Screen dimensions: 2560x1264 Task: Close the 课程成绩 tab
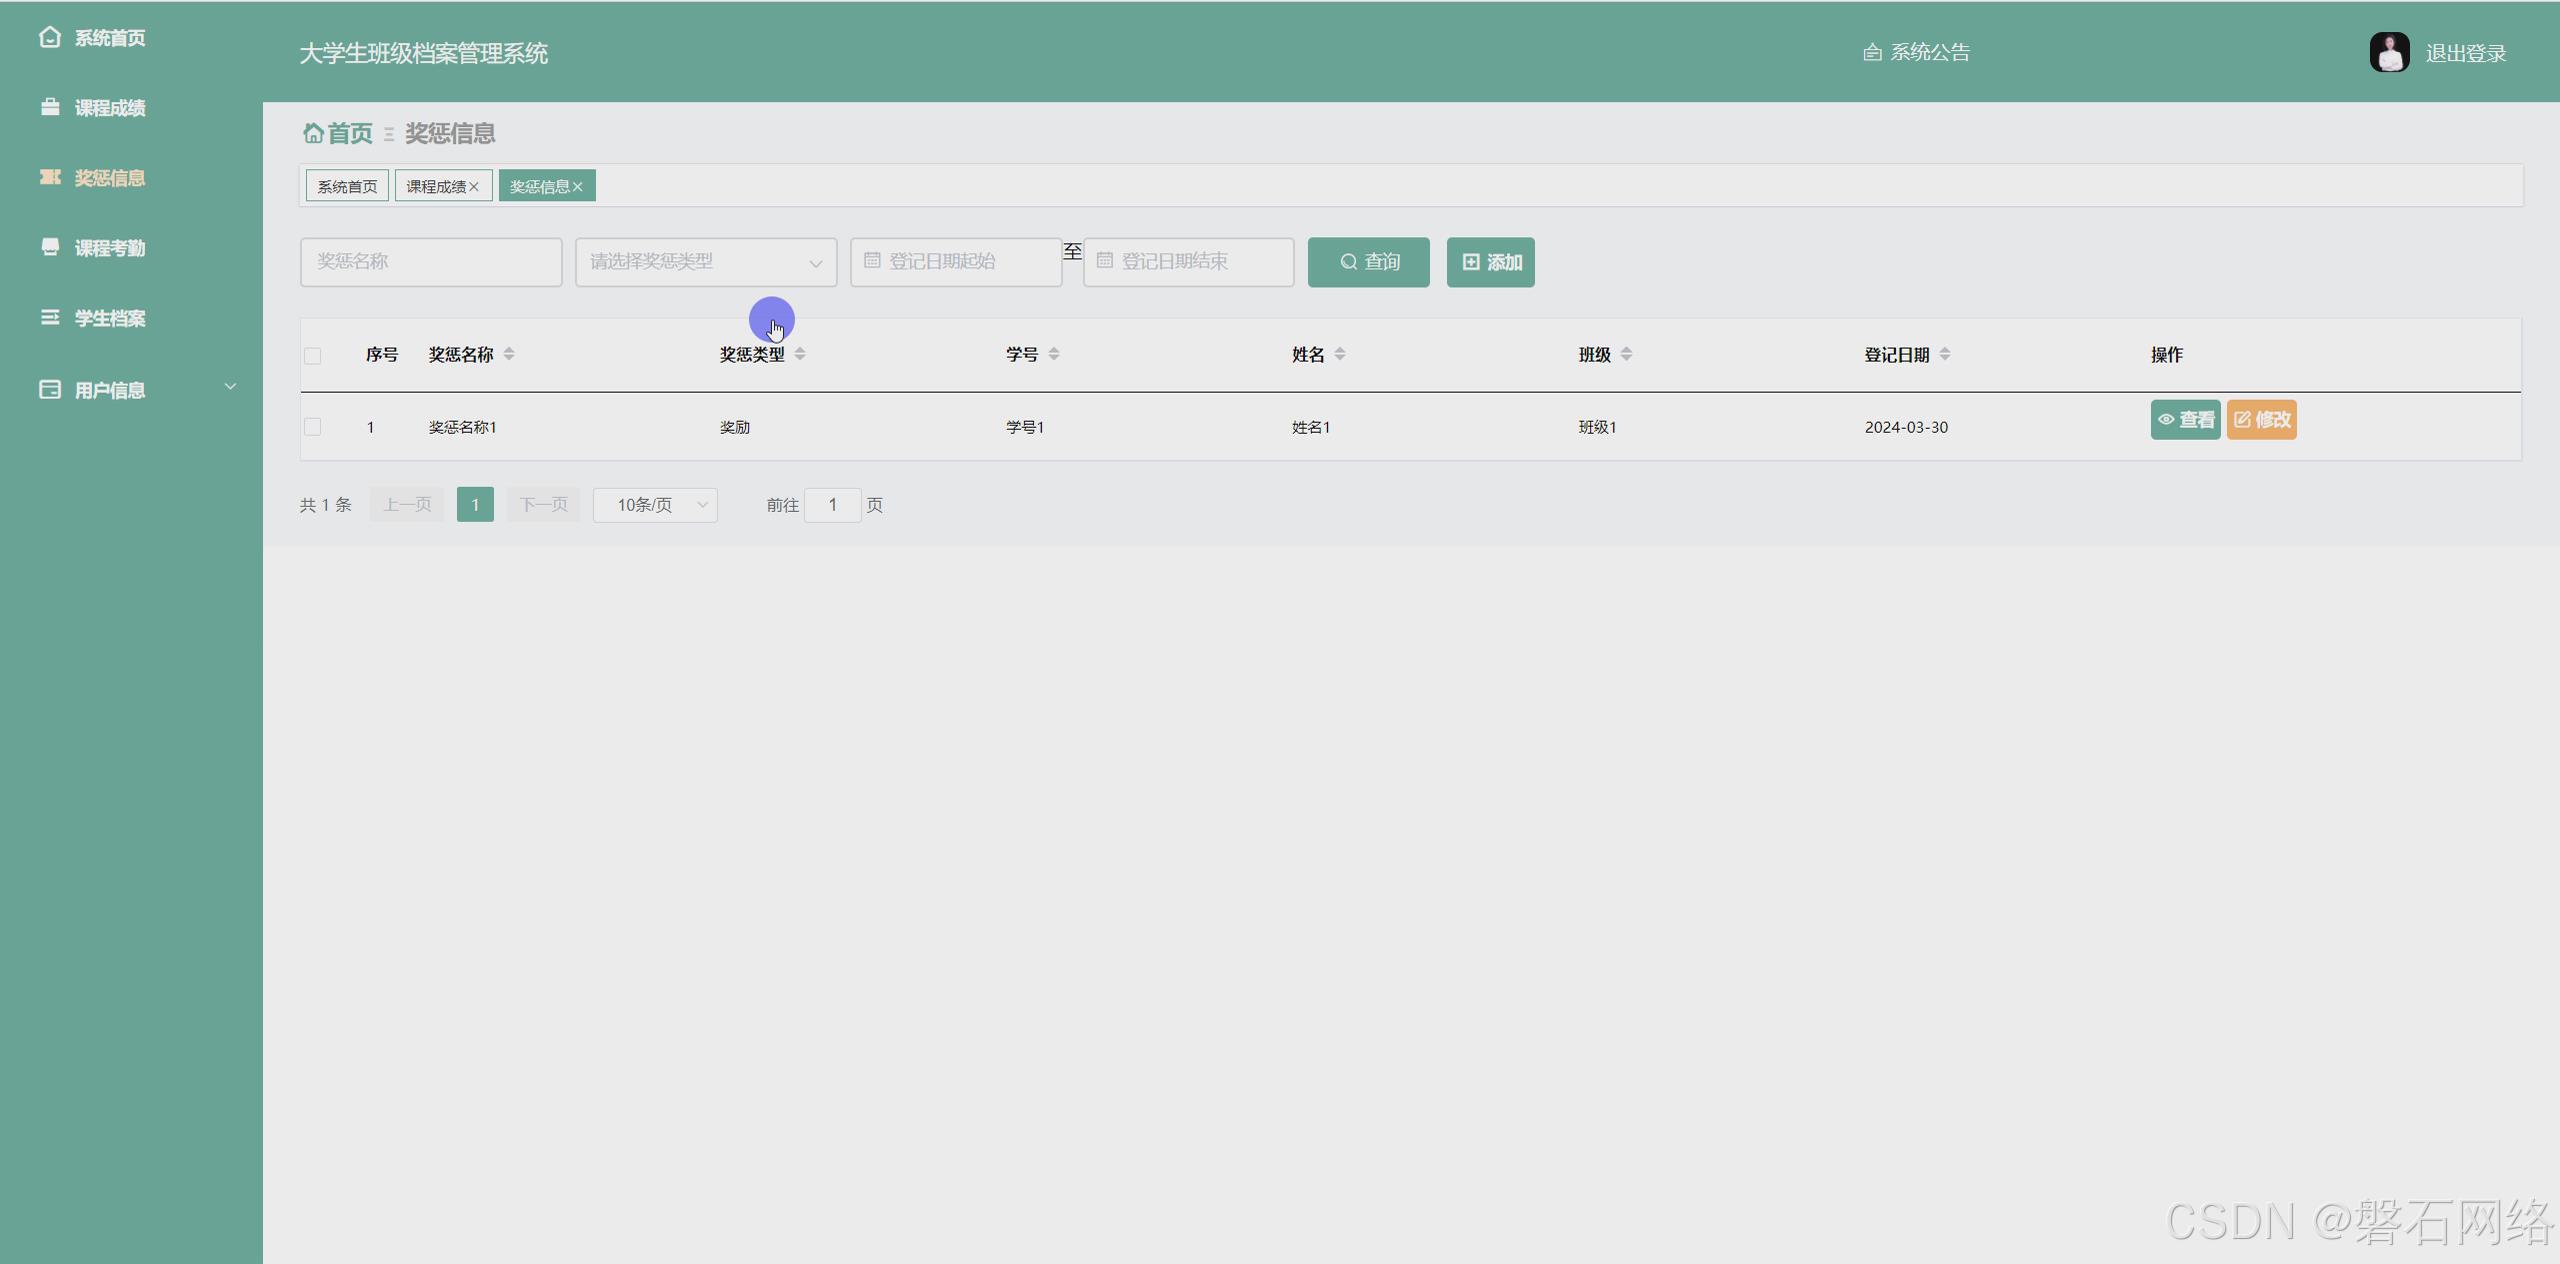[x=474, y=187]
